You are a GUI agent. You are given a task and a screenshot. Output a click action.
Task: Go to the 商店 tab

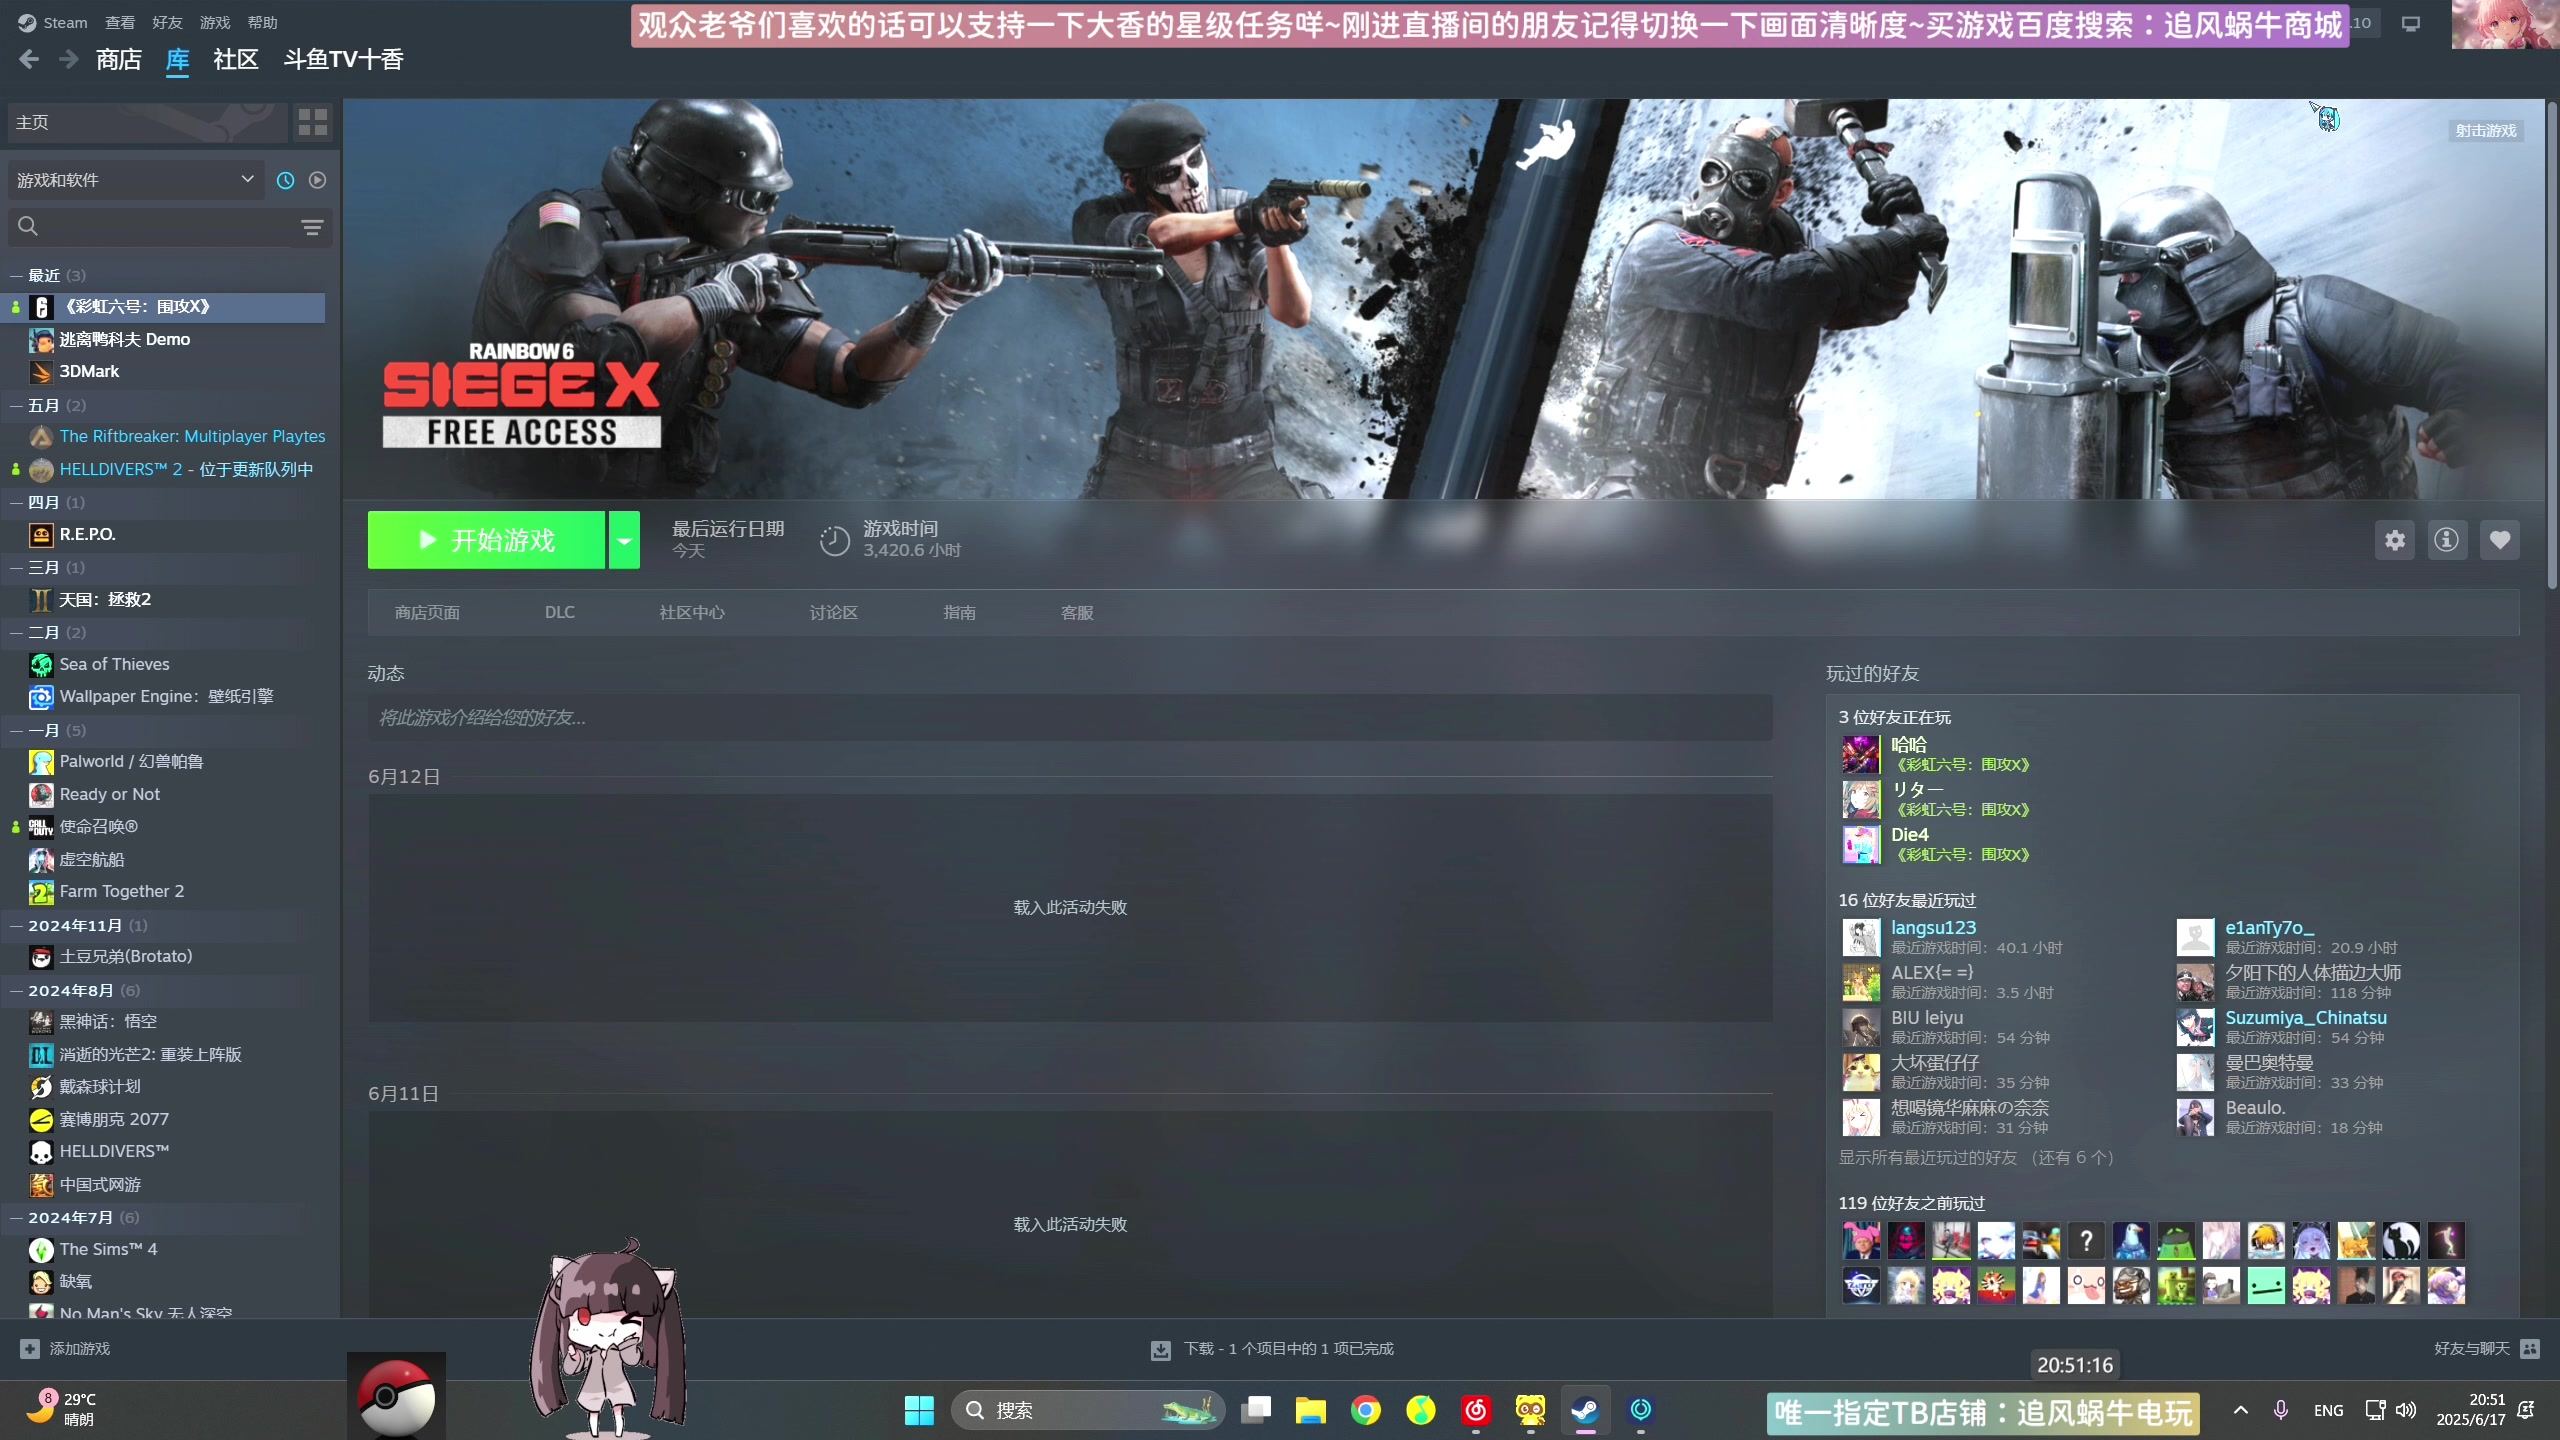click(119, 60)
